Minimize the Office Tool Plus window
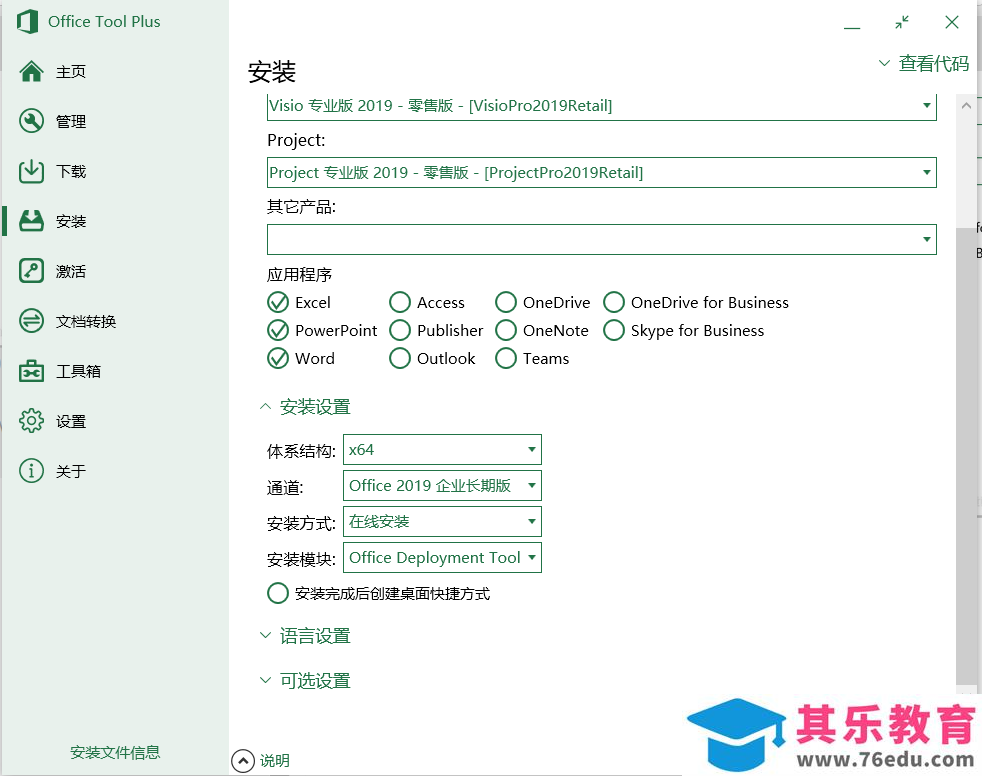 [x=852, y=28]
